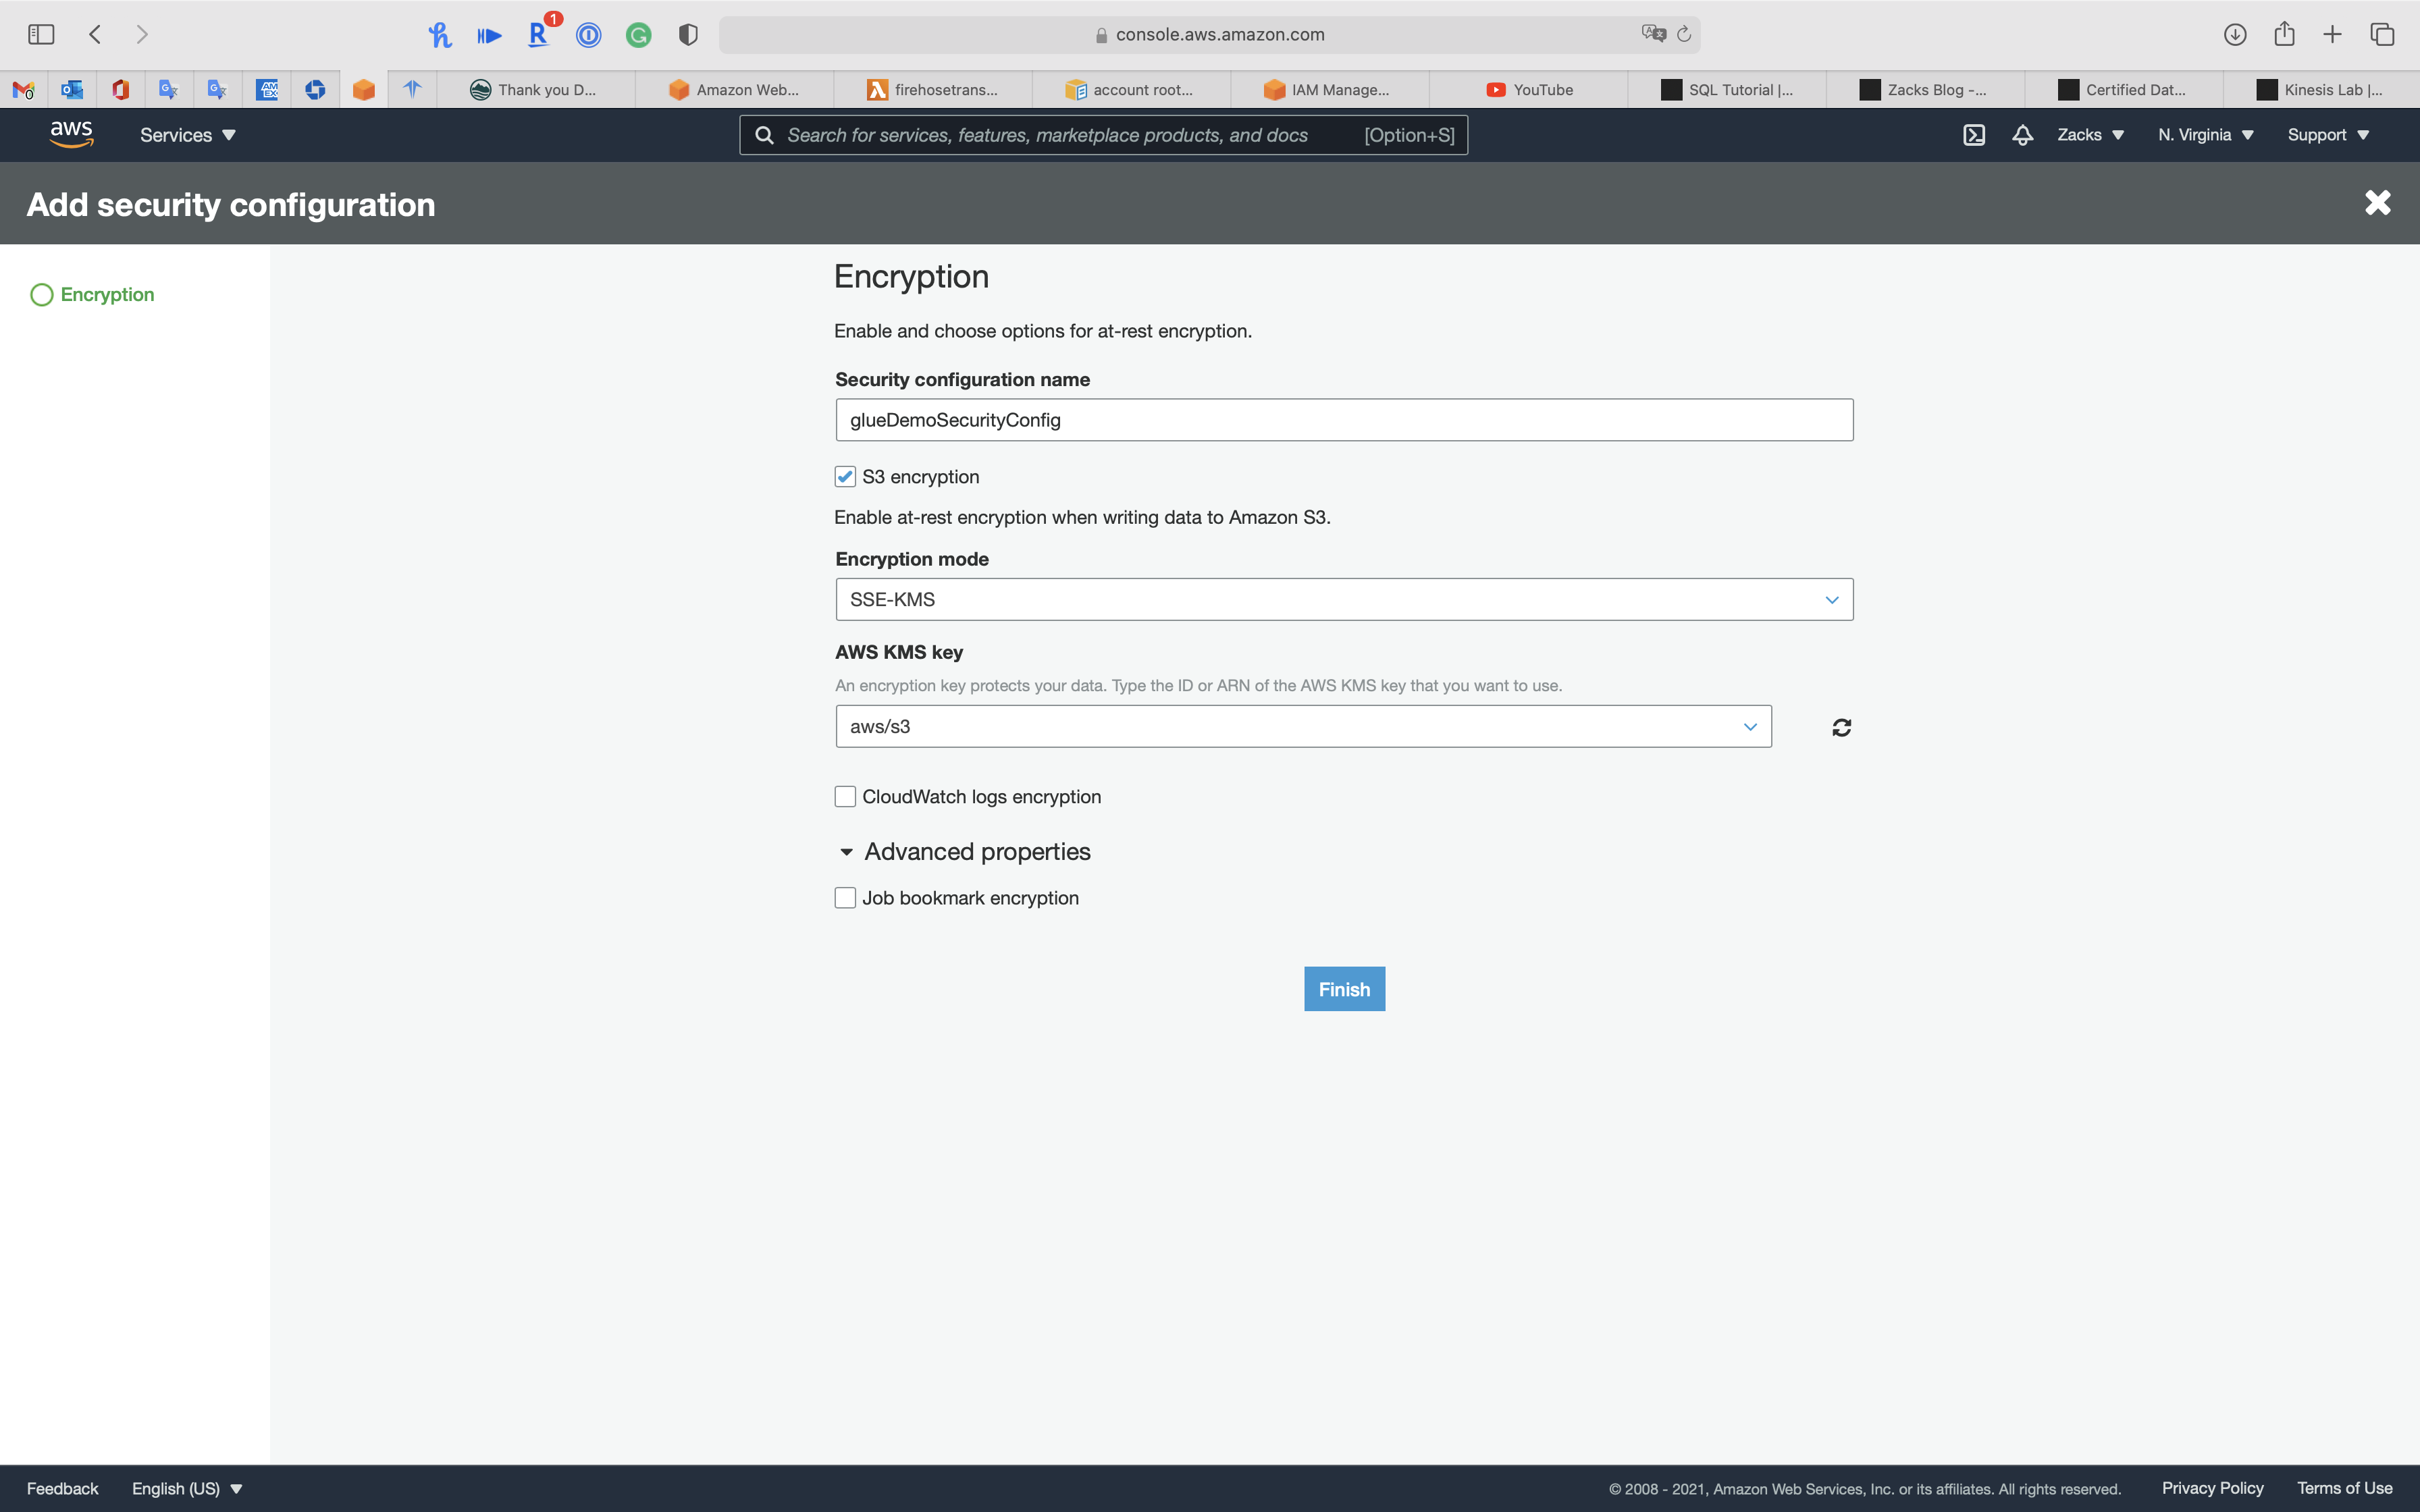Open AWS CloudShell icon in navbar
This screenshot has height=1512, width=2420.
pyautogui.click(x=1973, y=135)
